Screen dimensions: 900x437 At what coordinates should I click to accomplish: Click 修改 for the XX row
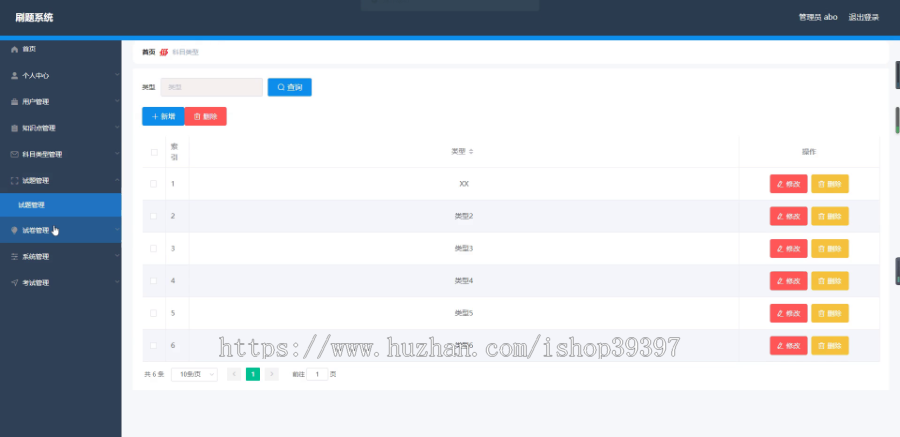coord(789,184)
